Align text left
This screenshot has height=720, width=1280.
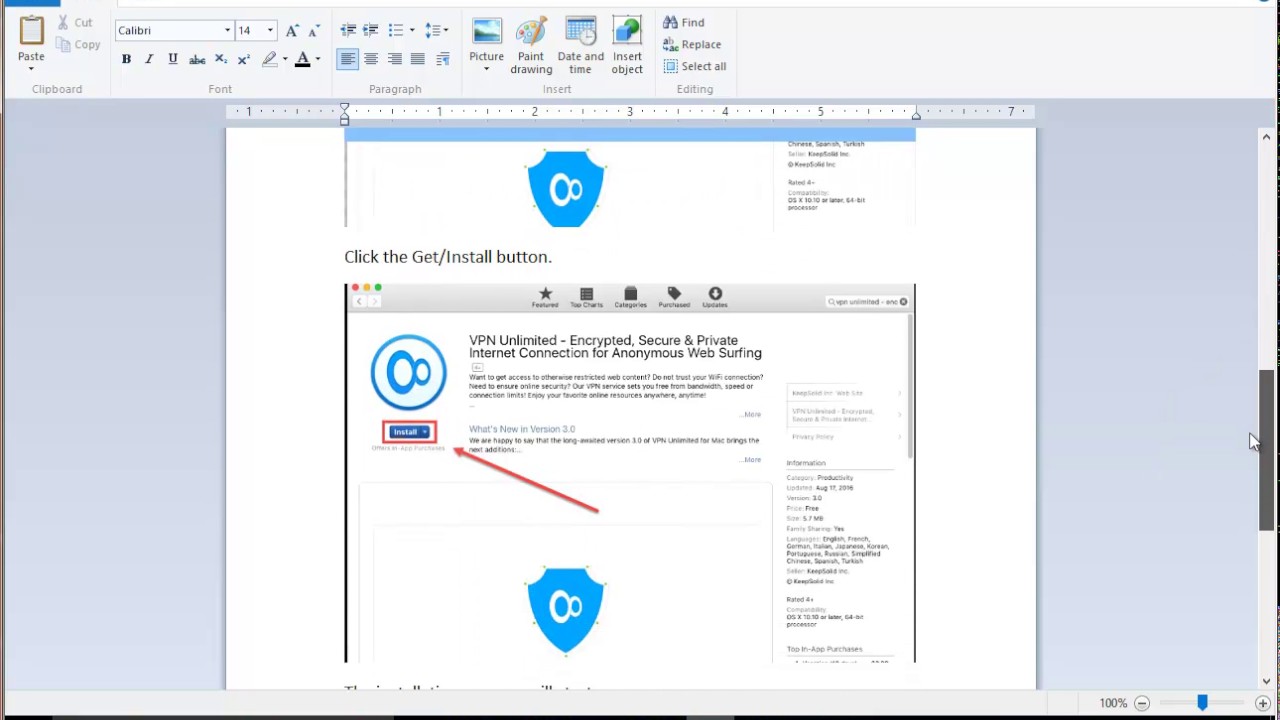[347, 60]
